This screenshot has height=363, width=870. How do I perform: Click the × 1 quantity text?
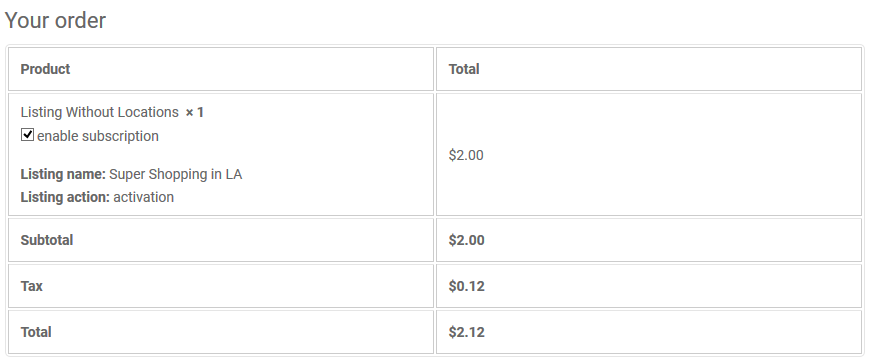click(x=195, y=112)
